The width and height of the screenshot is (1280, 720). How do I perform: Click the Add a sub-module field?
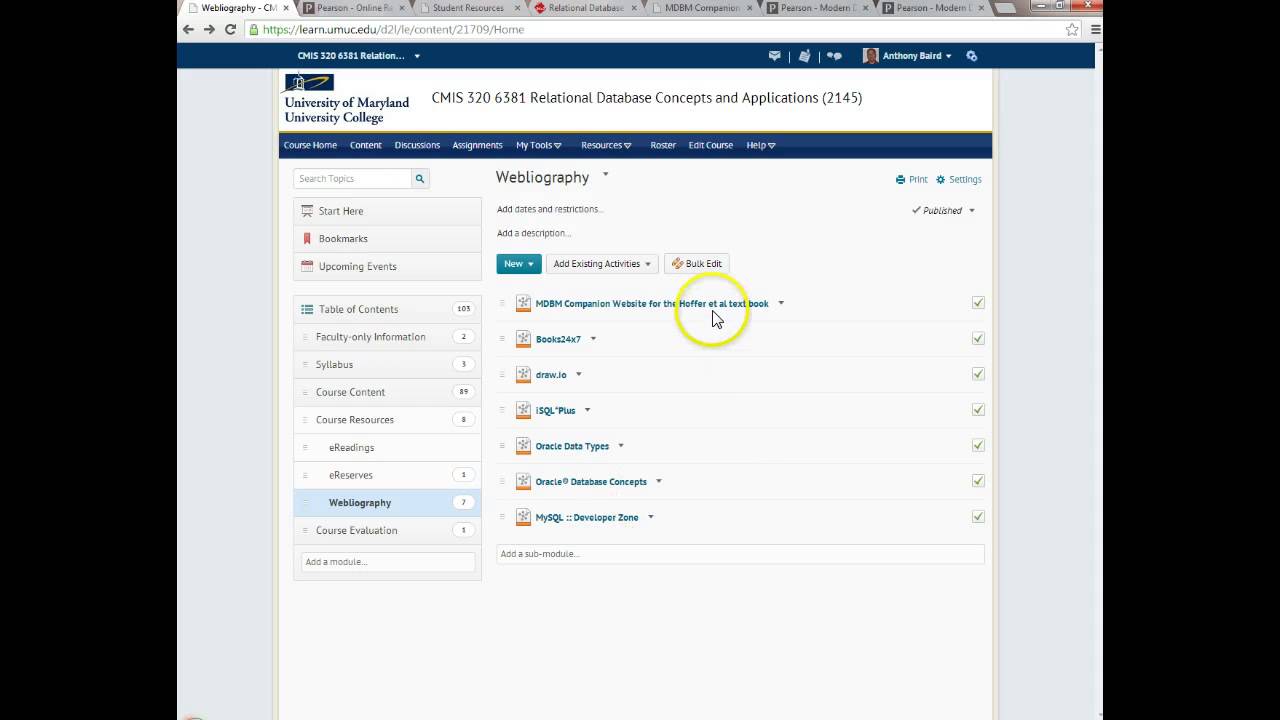coord(740,554)
